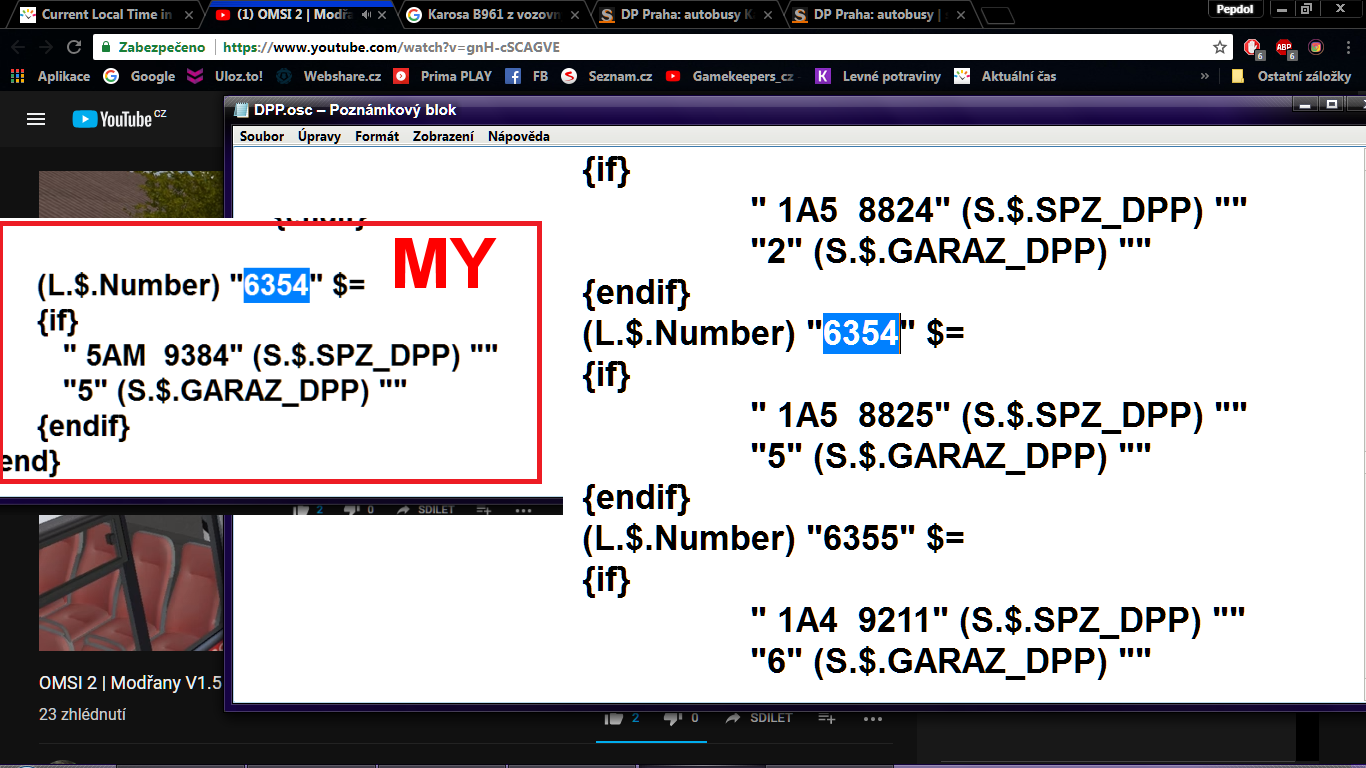
Task: Open the YouTube hamburger guide menu
Action: pos(36,119)
